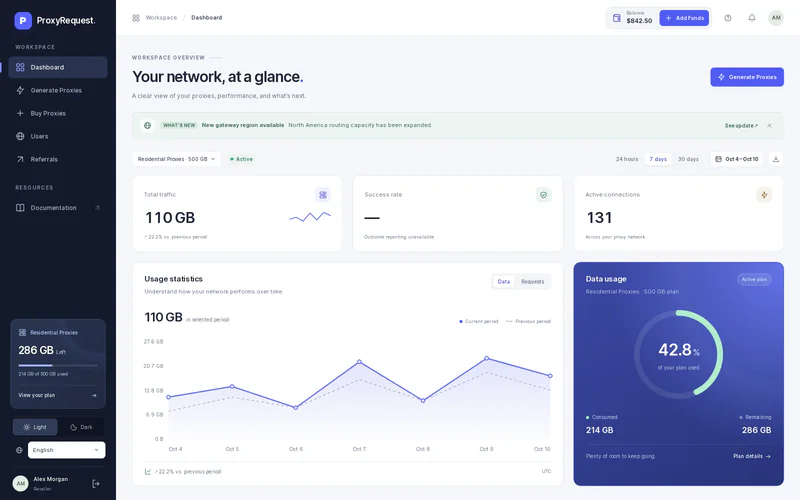
Task: Click the Oct 9 data point on chart
Action: click(486, 358)
